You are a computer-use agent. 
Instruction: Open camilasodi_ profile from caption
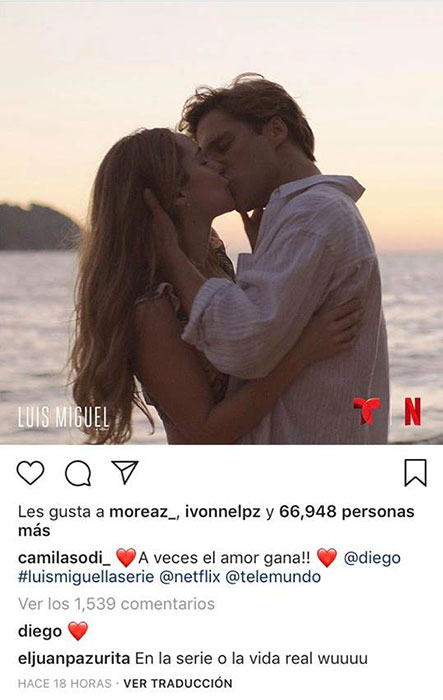(64, 558)
